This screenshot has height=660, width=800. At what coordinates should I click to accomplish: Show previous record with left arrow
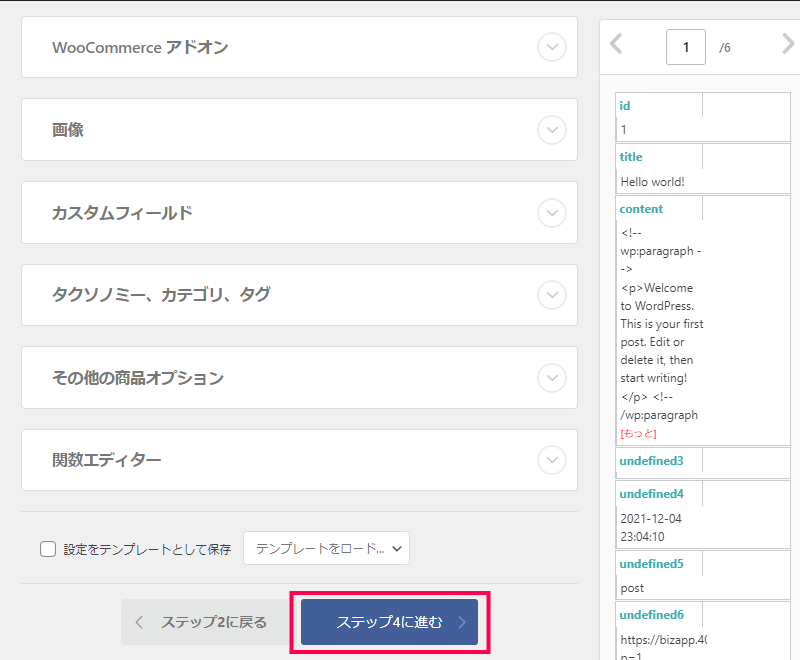click(616, 43)
